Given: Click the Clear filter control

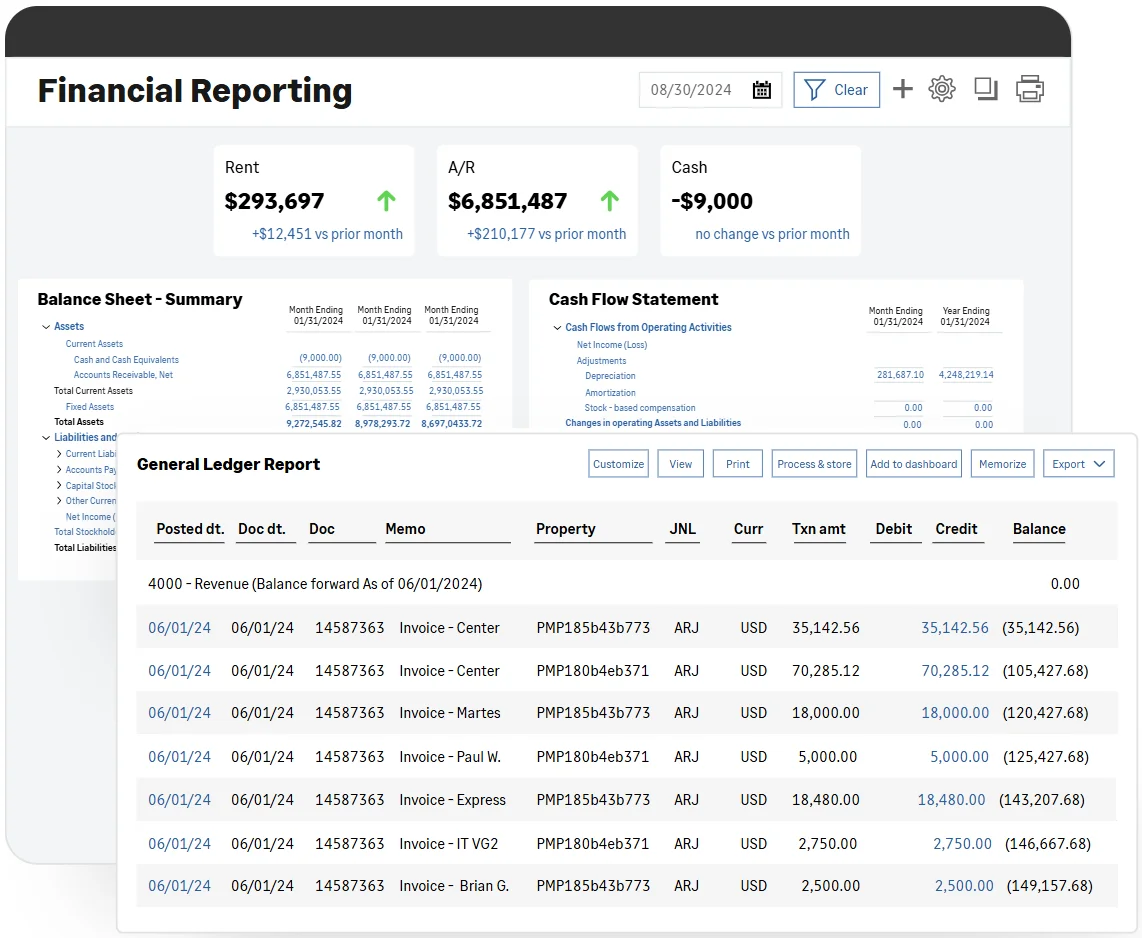Looking at the screenshot, I should 836,89.
